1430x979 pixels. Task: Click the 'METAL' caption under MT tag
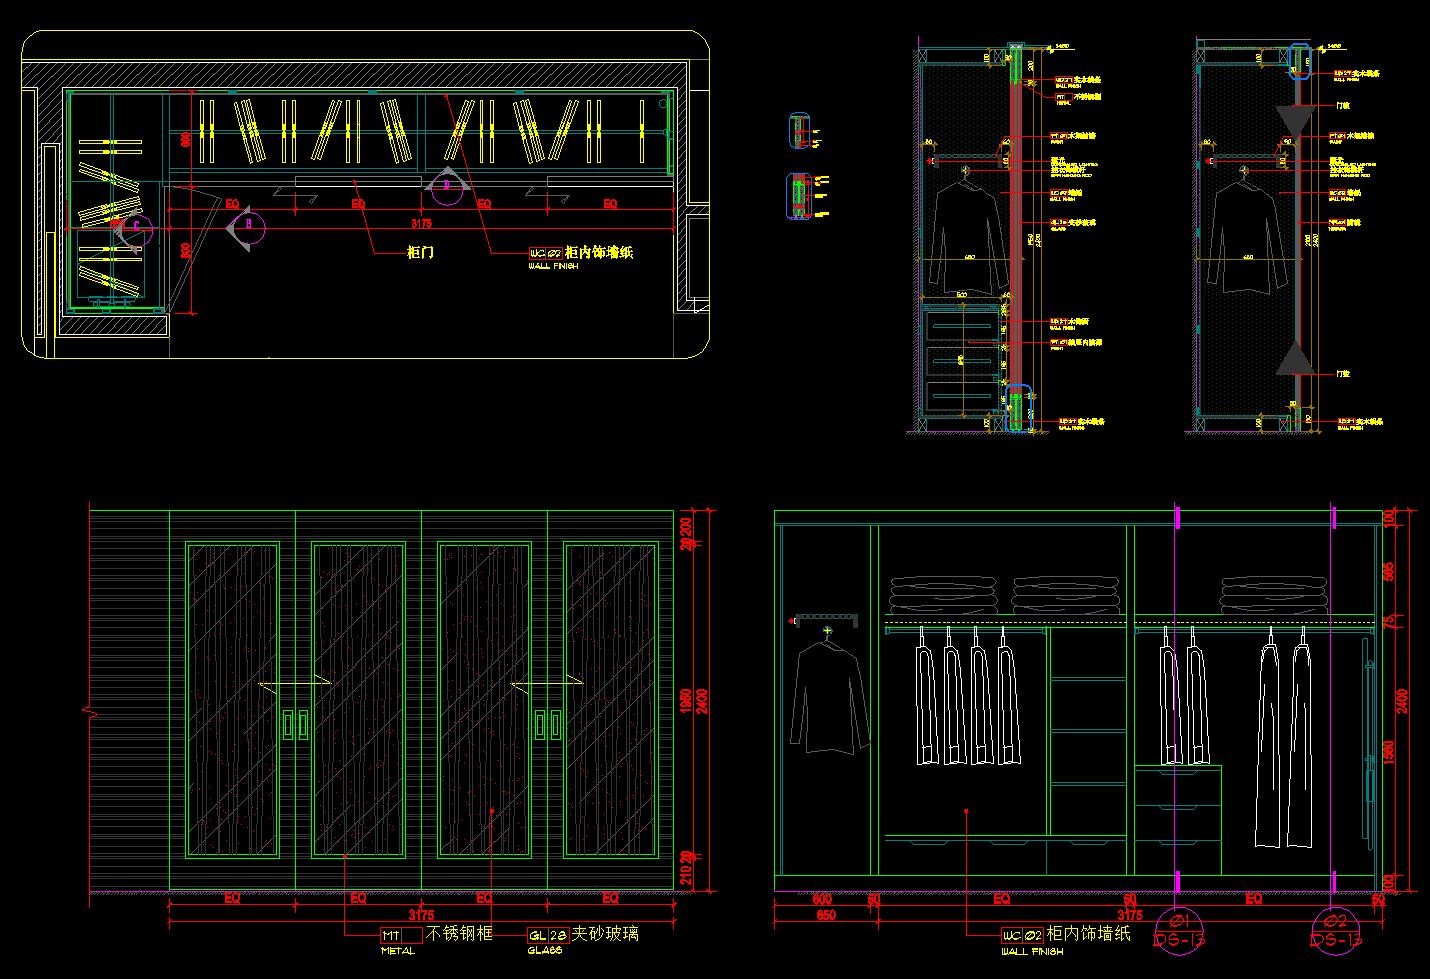tap(397, 951)
